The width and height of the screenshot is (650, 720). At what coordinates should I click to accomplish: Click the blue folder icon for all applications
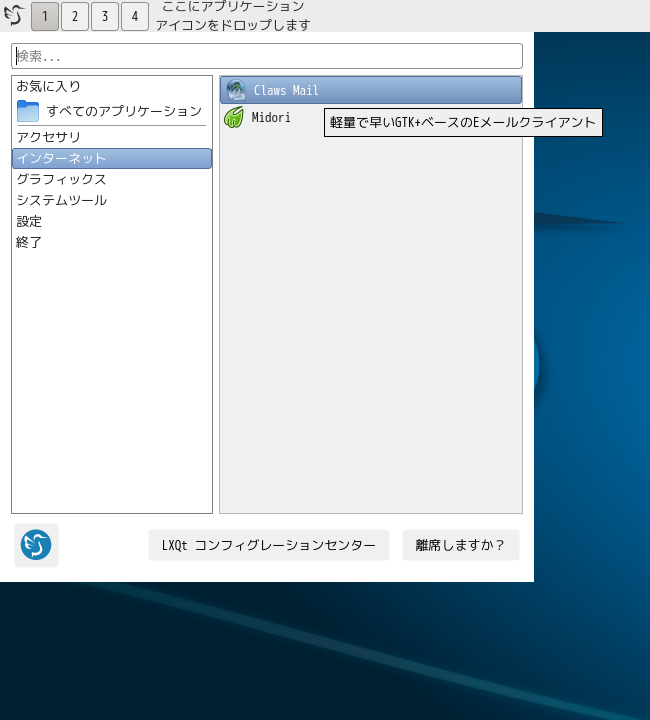click(28, 111)
